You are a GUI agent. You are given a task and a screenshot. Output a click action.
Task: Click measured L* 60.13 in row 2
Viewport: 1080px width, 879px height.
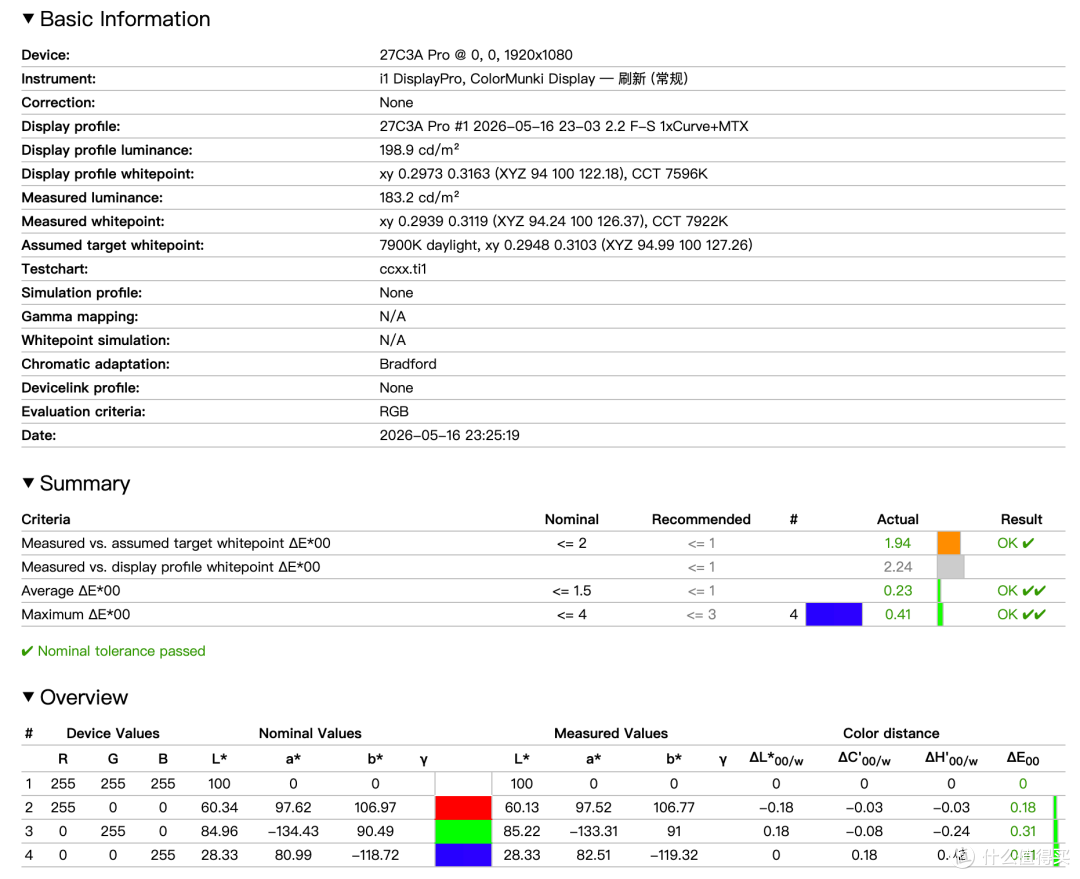tap(521, 807)
